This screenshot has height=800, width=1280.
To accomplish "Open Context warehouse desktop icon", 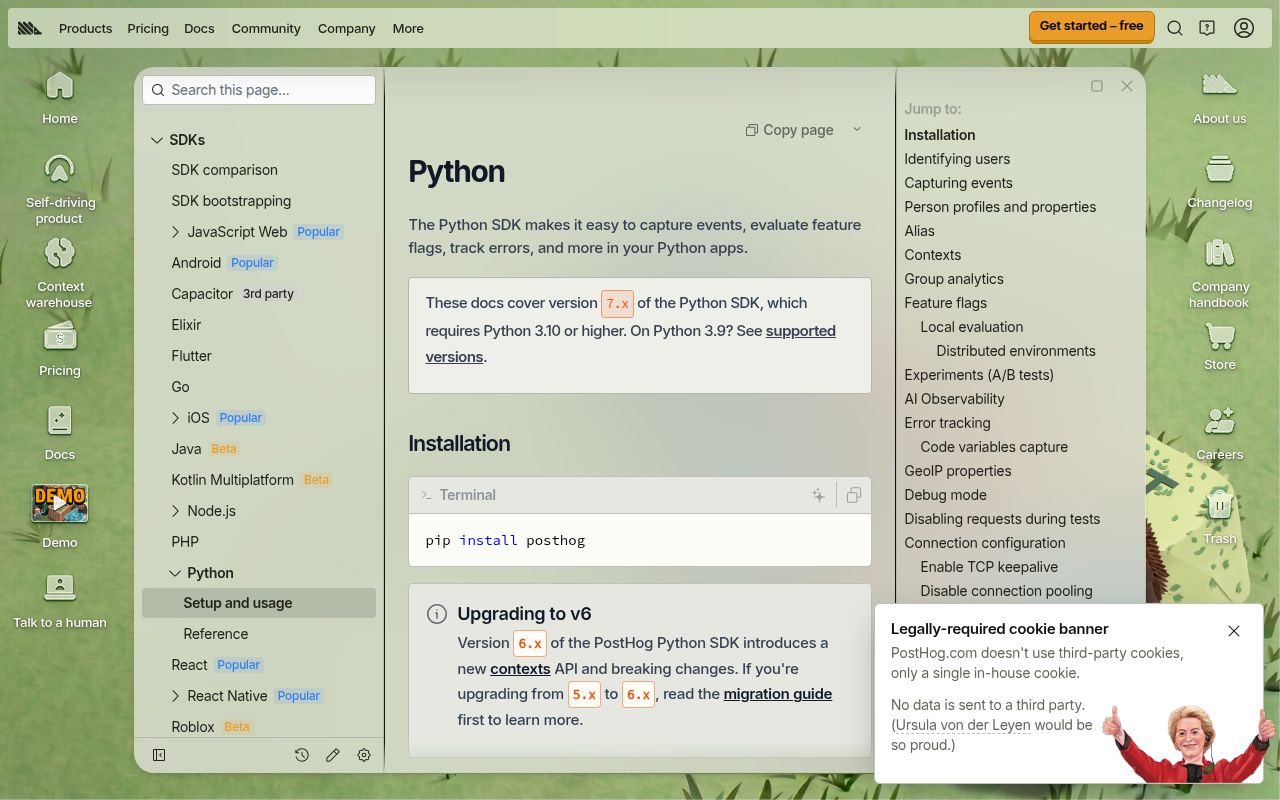I will pyautogui.click(x=60, y=254).
